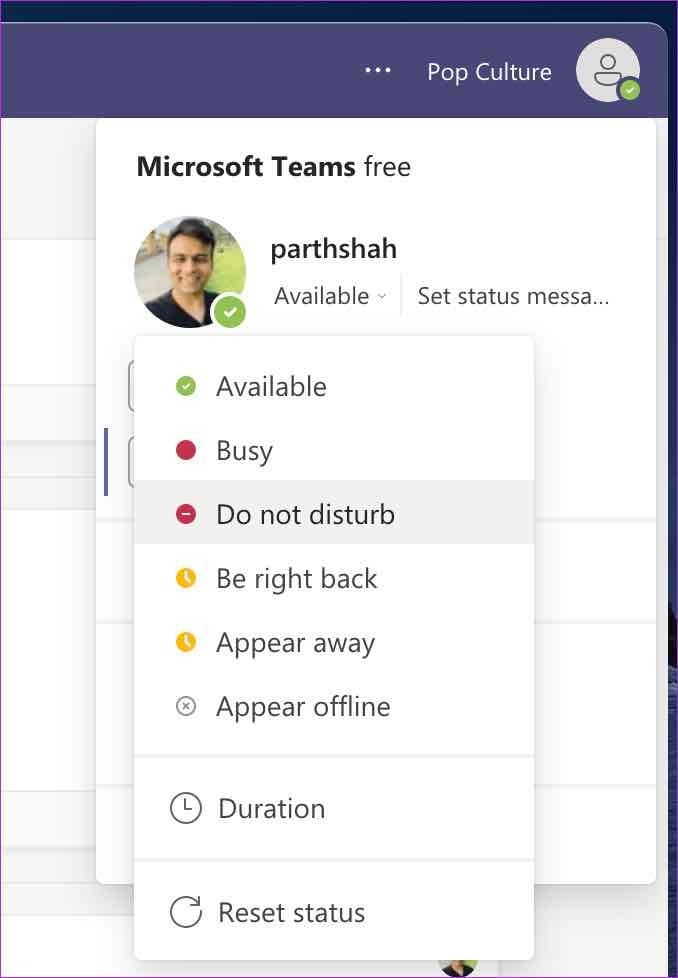Choose Do not disturb from status list
678x978 pixels.
pos(334,513)
